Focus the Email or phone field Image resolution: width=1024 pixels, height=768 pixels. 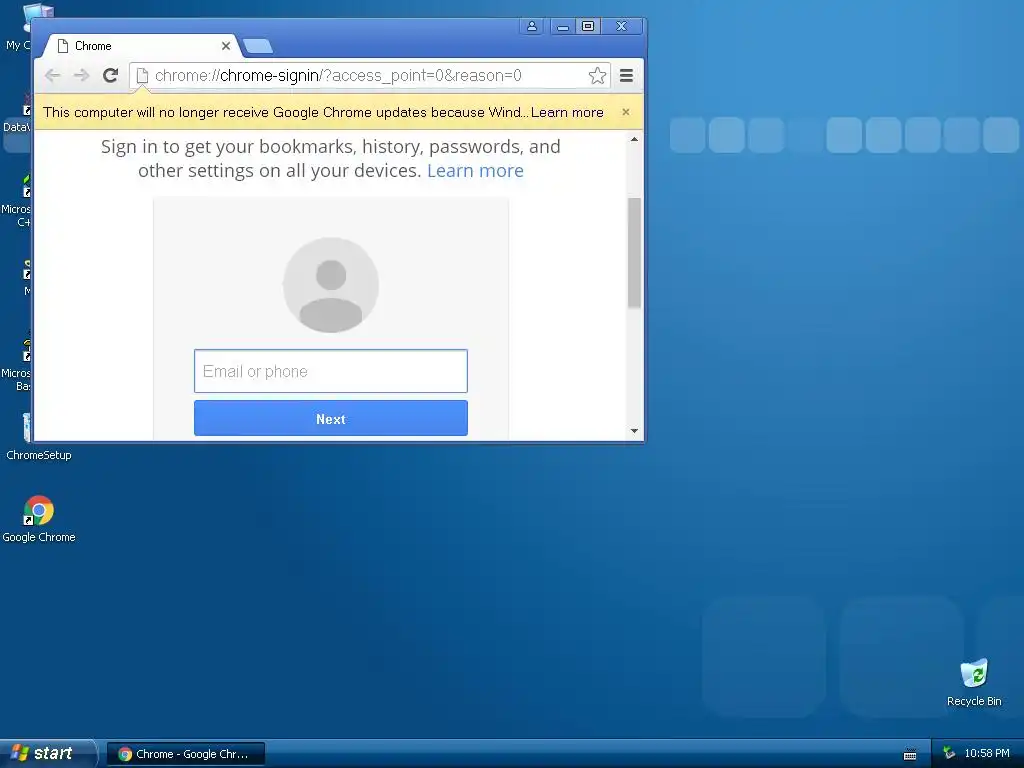point(330,371)
